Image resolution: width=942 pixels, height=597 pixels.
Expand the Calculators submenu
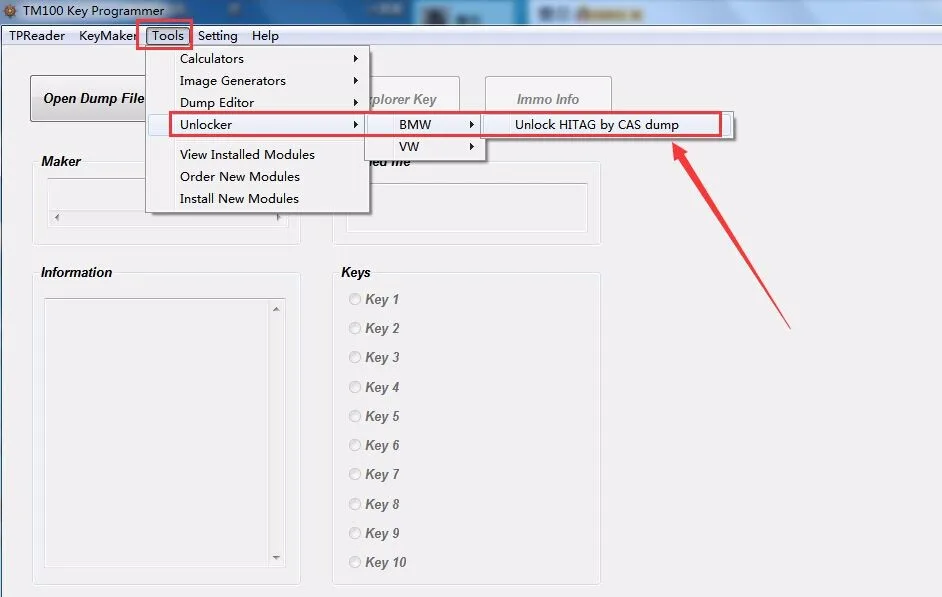pos(258,58)
